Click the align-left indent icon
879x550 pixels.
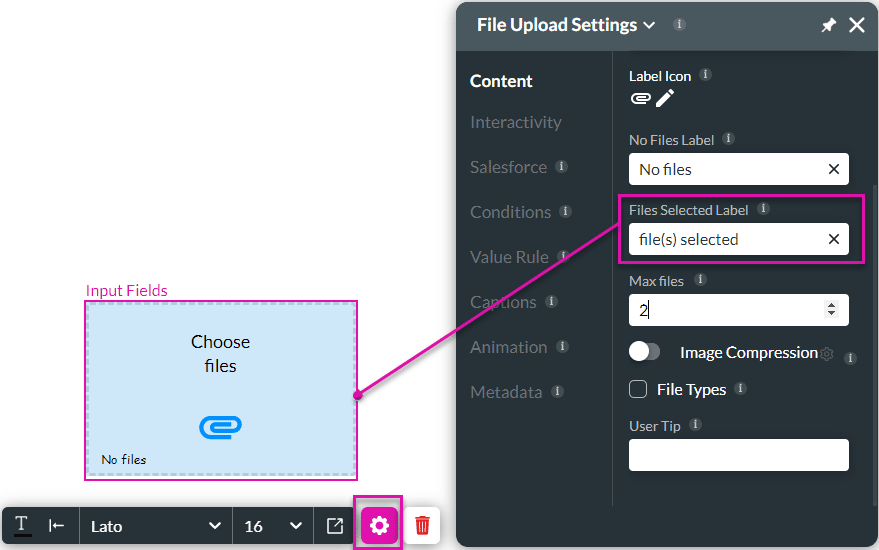tap(56, 525)
